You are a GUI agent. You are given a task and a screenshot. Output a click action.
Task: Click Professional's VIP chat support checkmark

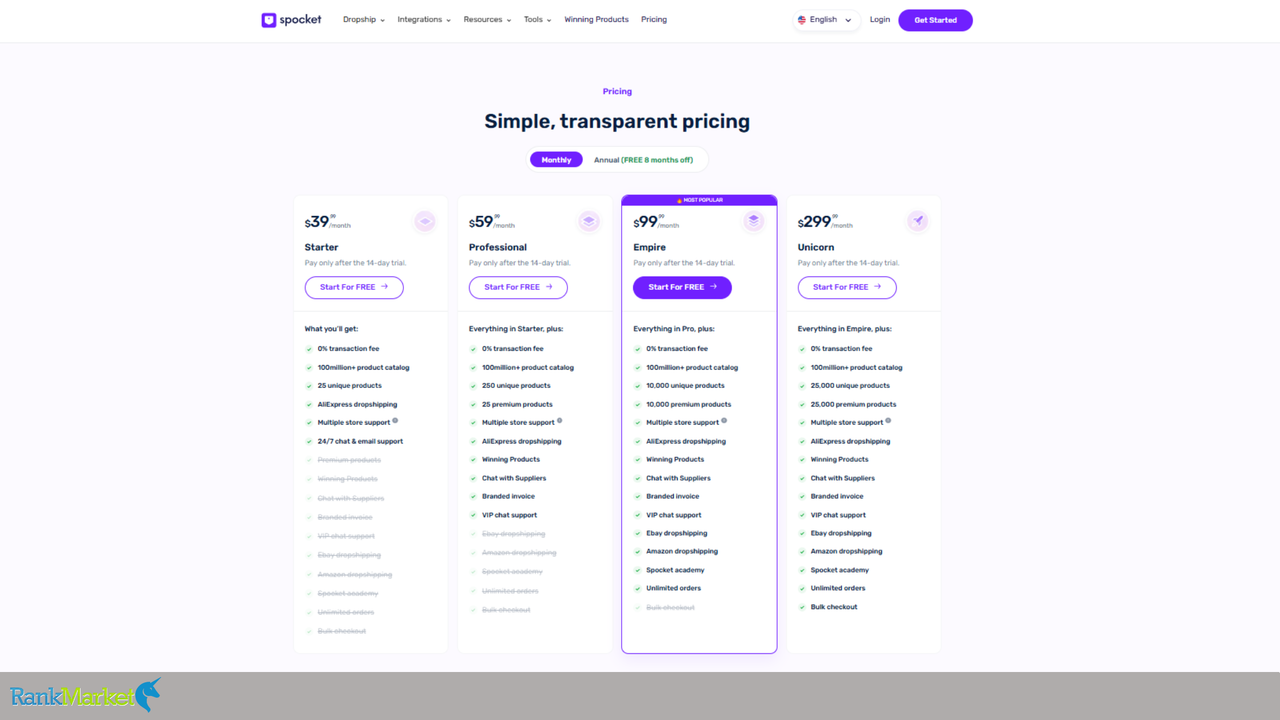473,515
